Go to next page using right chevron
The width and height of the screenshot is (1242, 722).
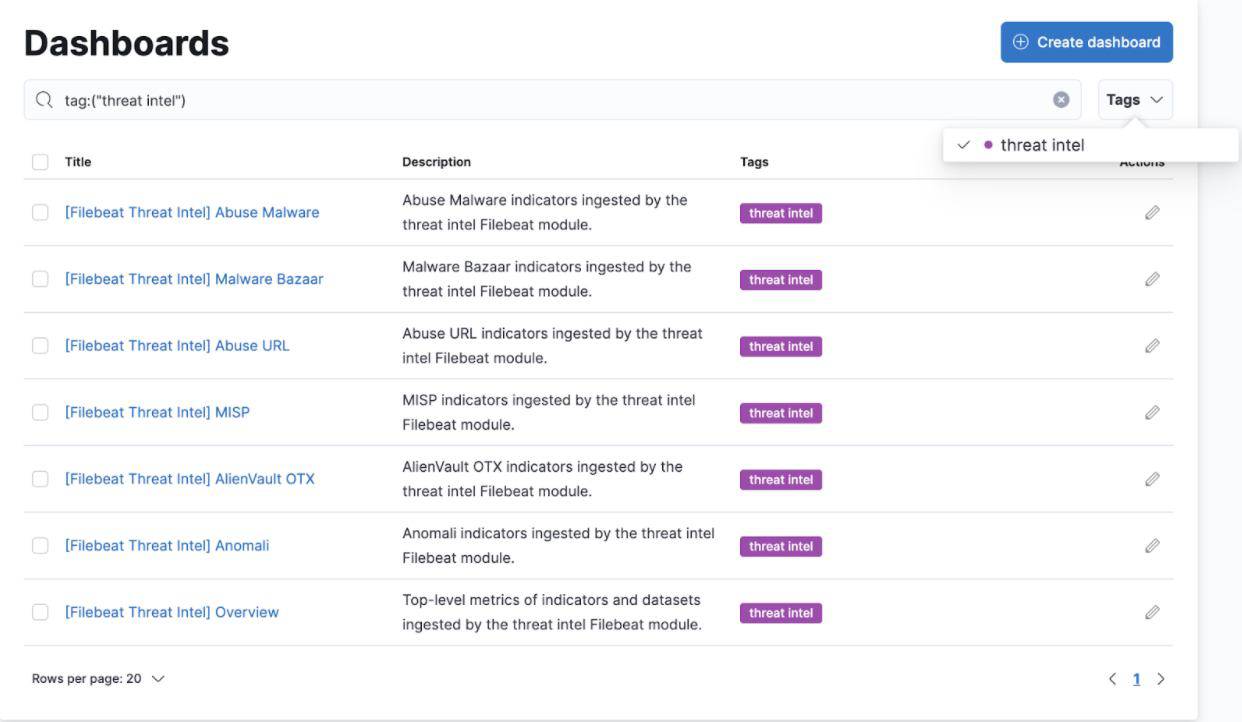coord(1161,679)
